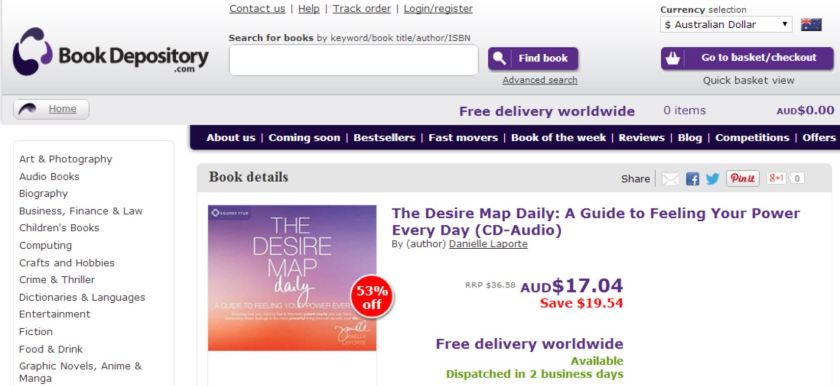This screenshot has width=840, height=386.
Task: Share on Twitter bird icon
Action: [712, 179]
